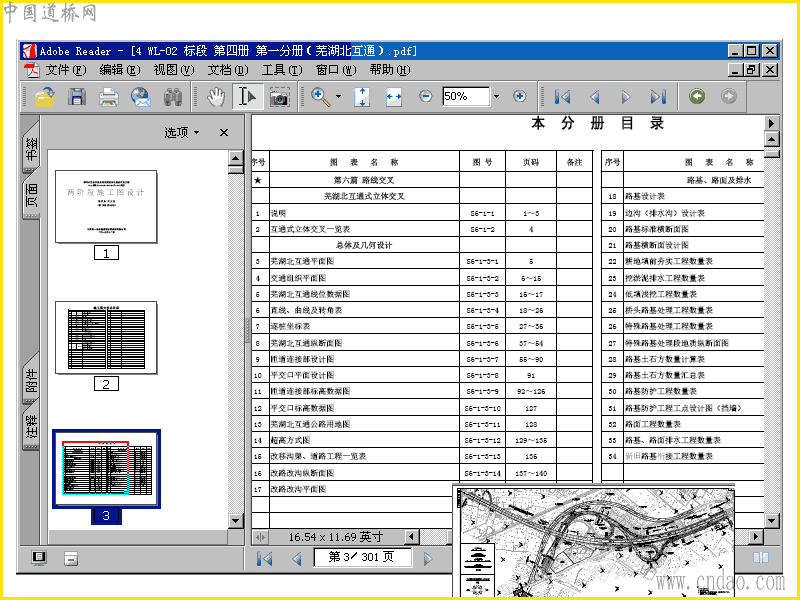Click the zoom in plus button

(519, 96)
